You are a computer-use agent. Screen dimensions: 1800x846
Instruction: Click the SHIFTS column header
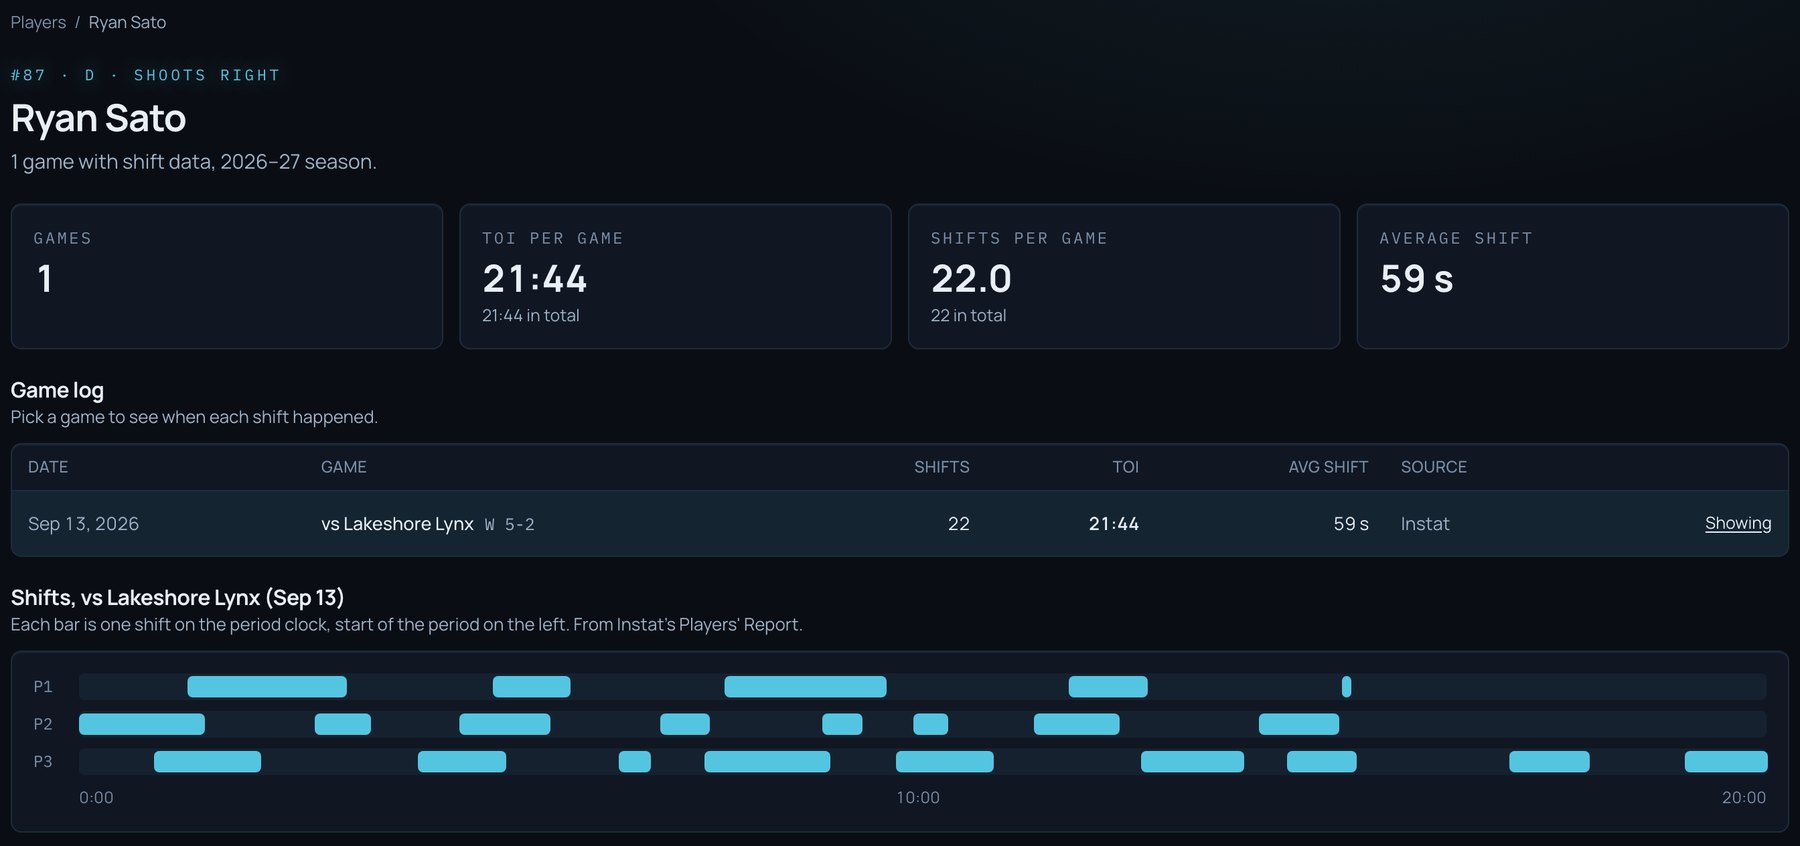942,467
